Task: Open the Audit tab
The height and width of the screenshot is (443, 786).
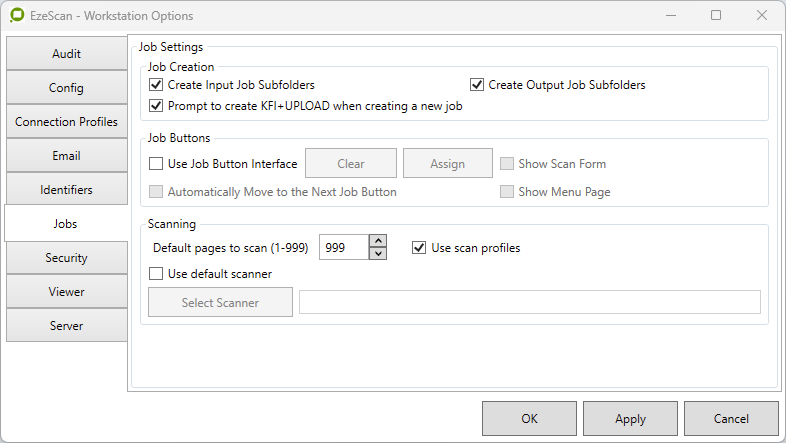Action: tap(67, 54)
